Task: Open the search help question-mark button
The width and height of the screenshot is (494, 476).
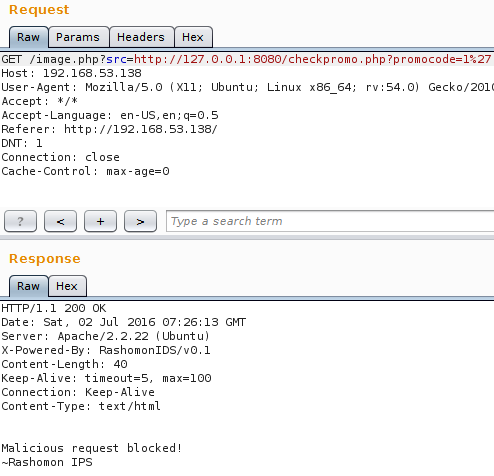Action: pos(20,221)
